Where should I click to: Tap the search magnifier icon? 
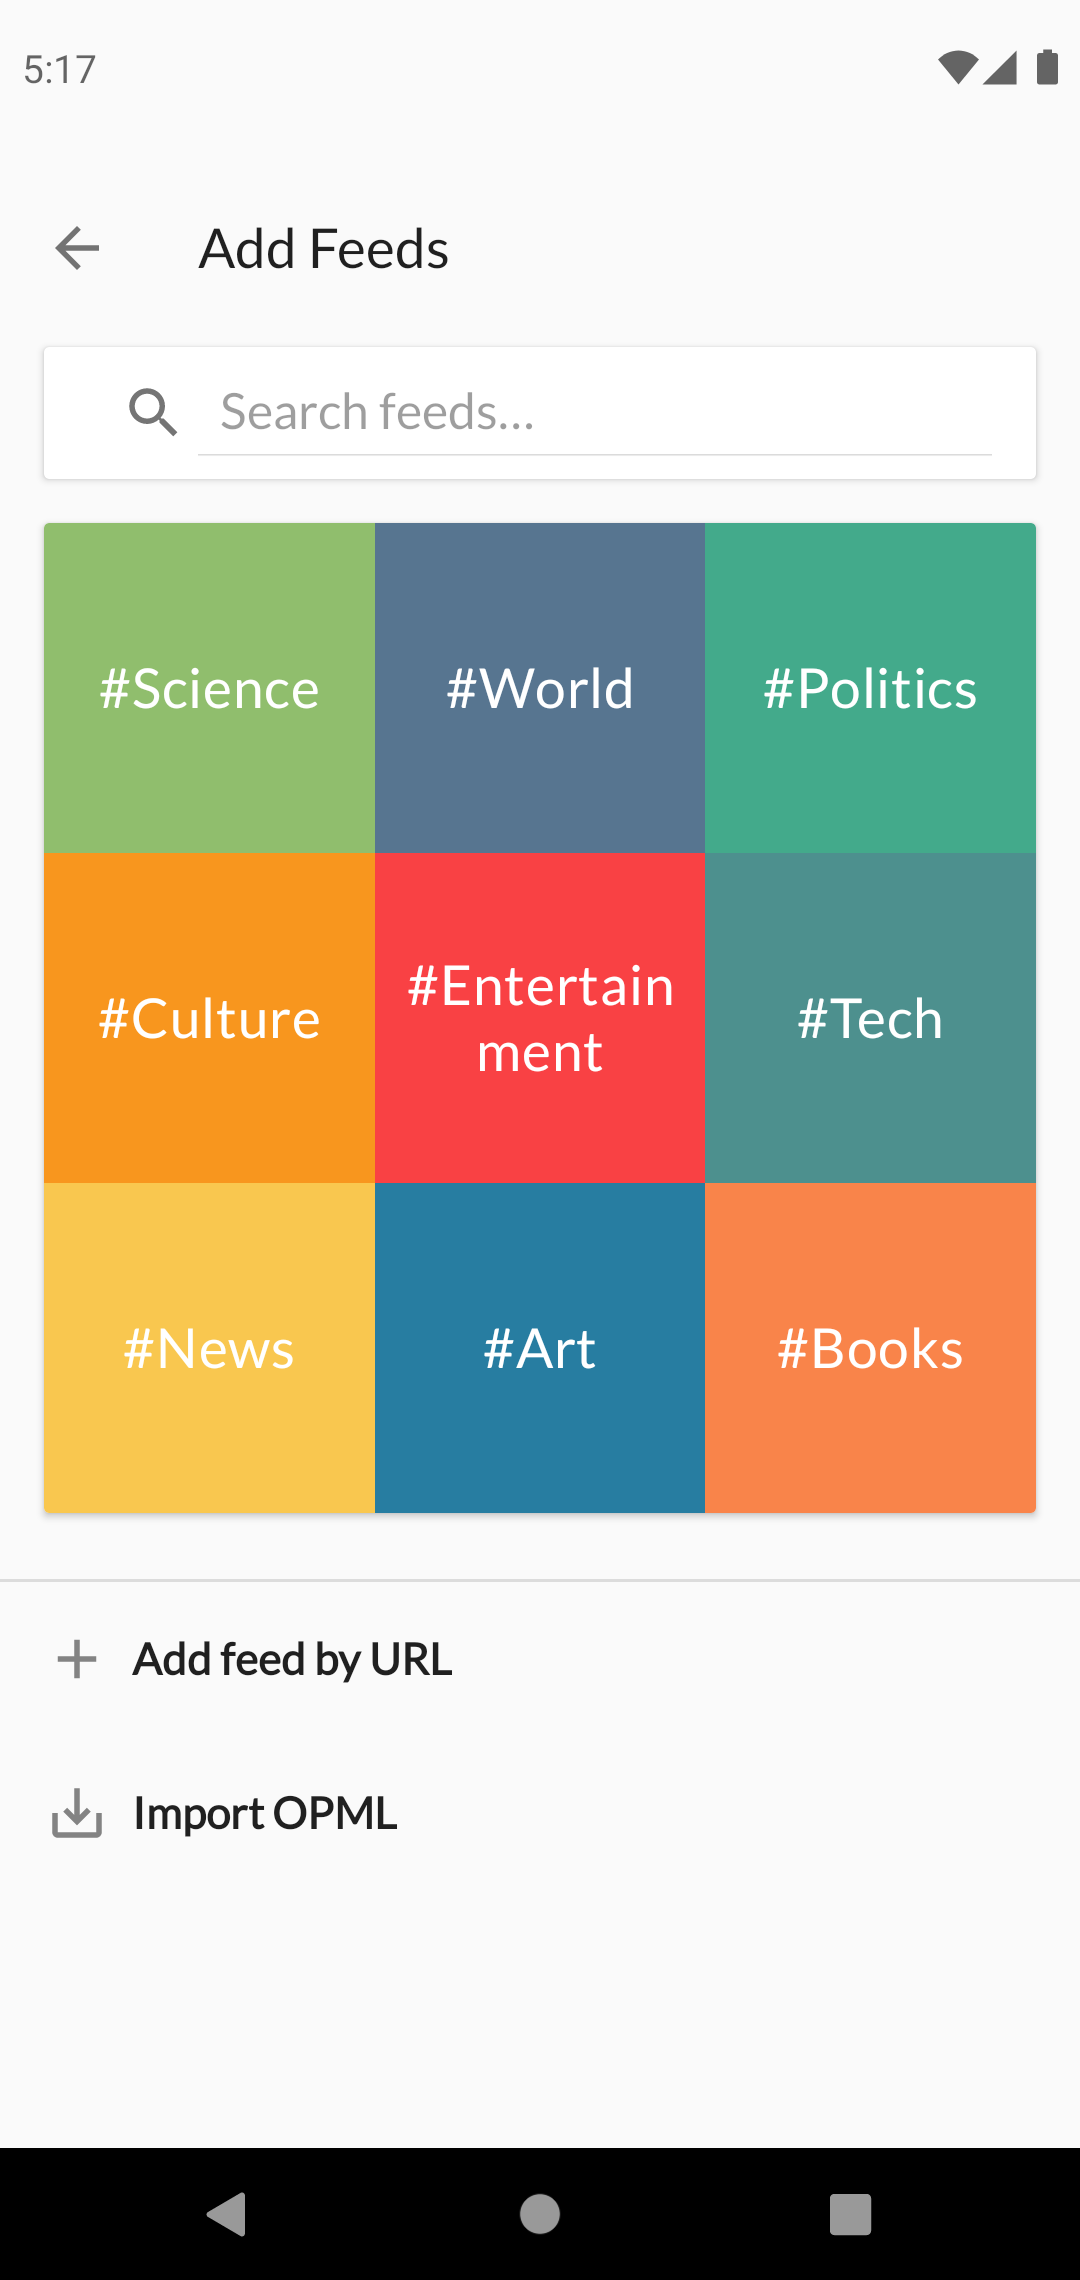(x=153, y=412)
